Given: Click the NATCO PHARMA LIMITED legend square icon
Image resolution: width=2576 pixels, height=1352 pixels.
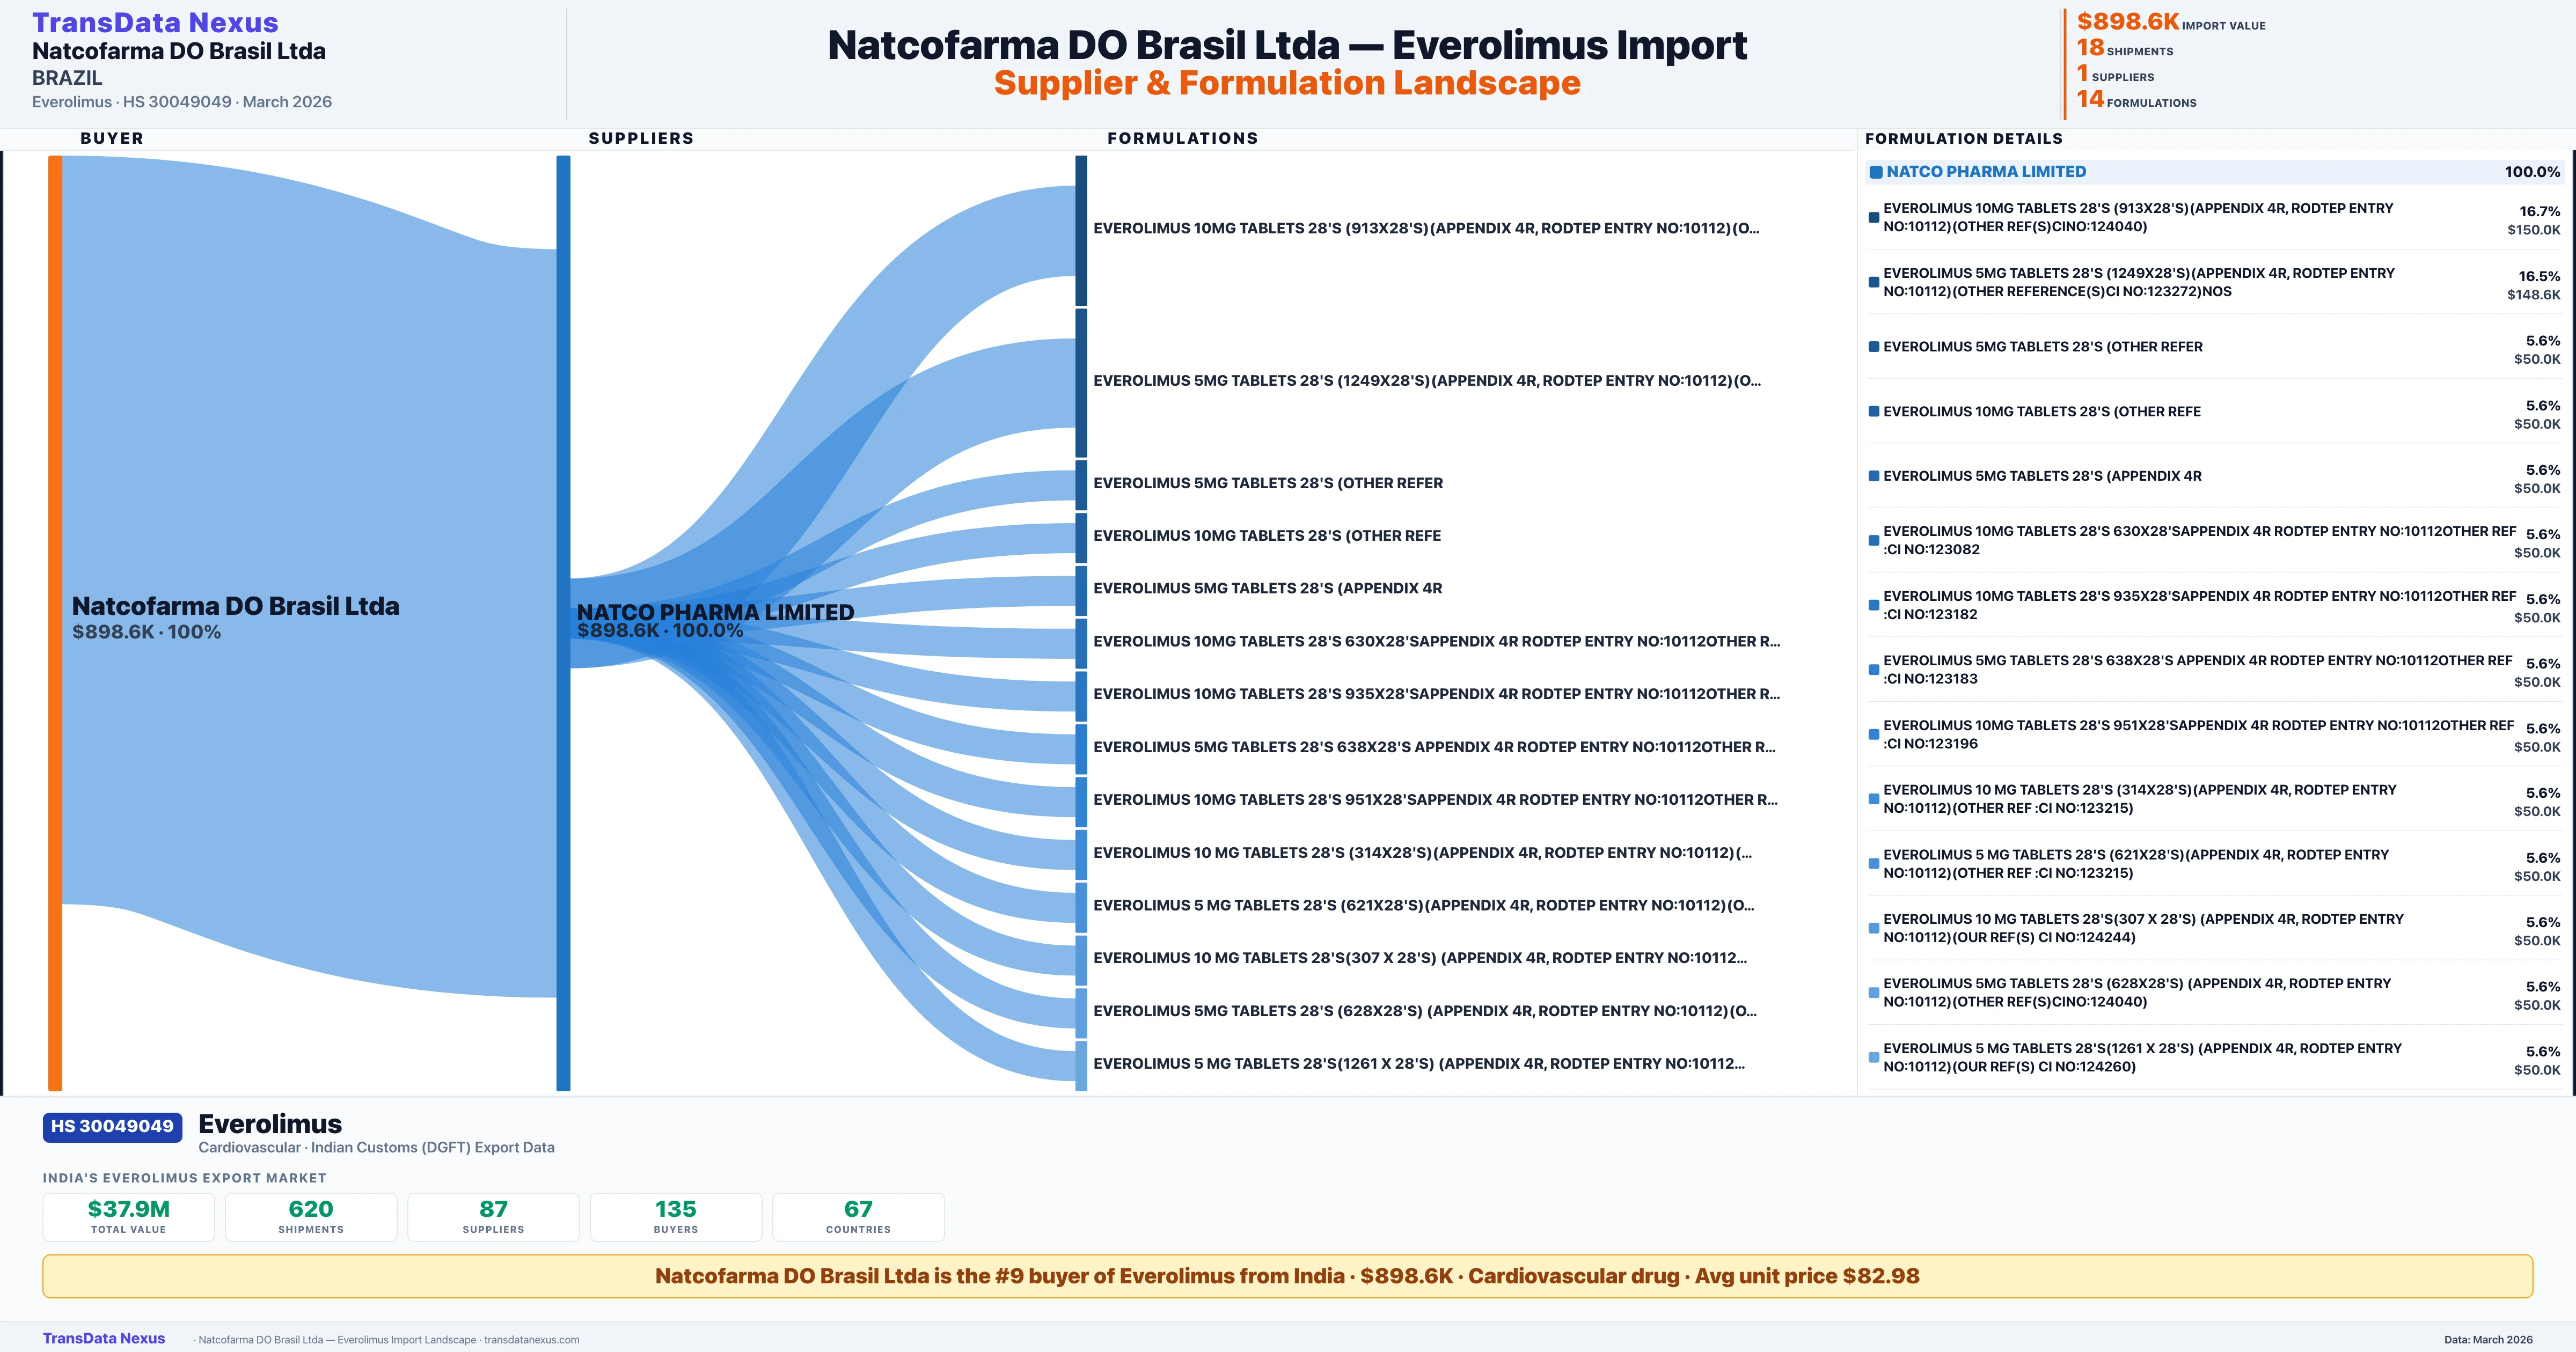Looking at the screenshot, I should 1876,172.
